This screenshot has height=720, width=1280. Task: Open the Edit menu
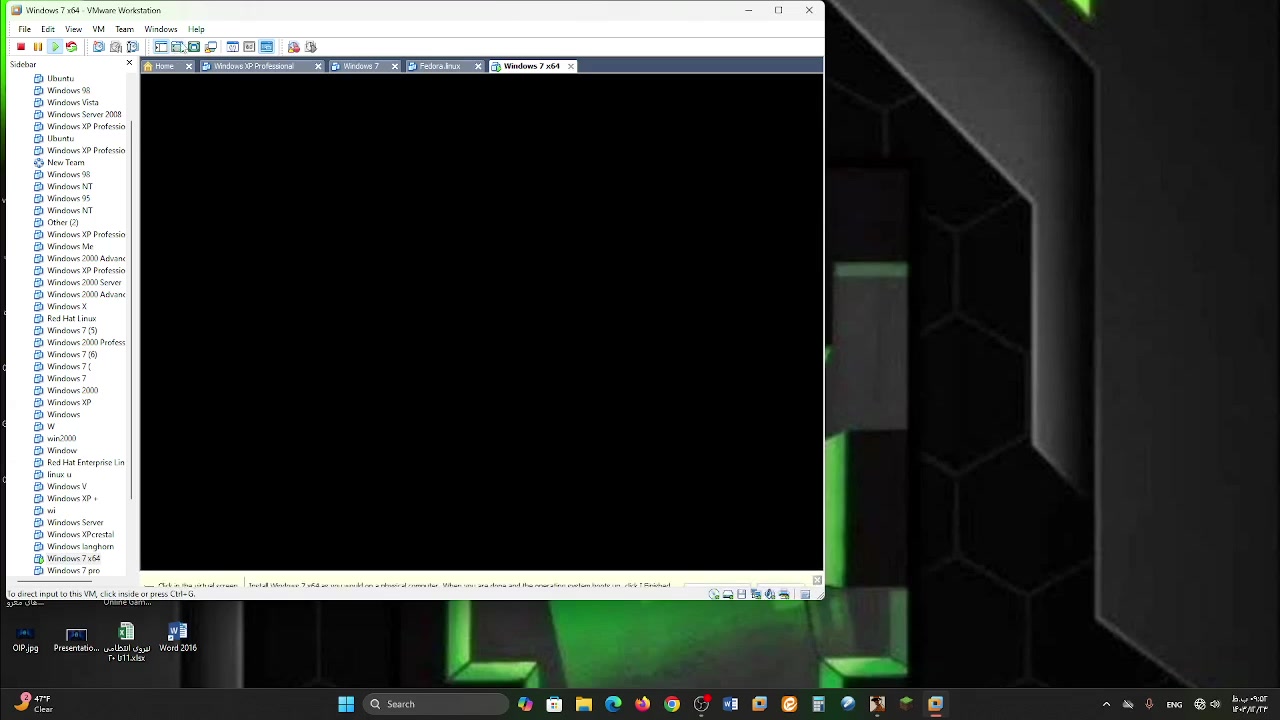click(x=48, y=29)
